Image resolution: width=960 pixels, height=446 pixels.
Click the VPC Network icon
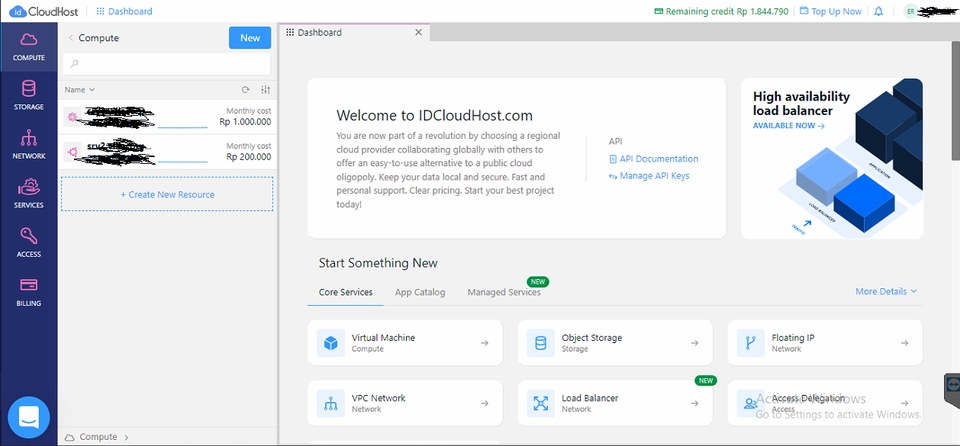coord(331,403)
